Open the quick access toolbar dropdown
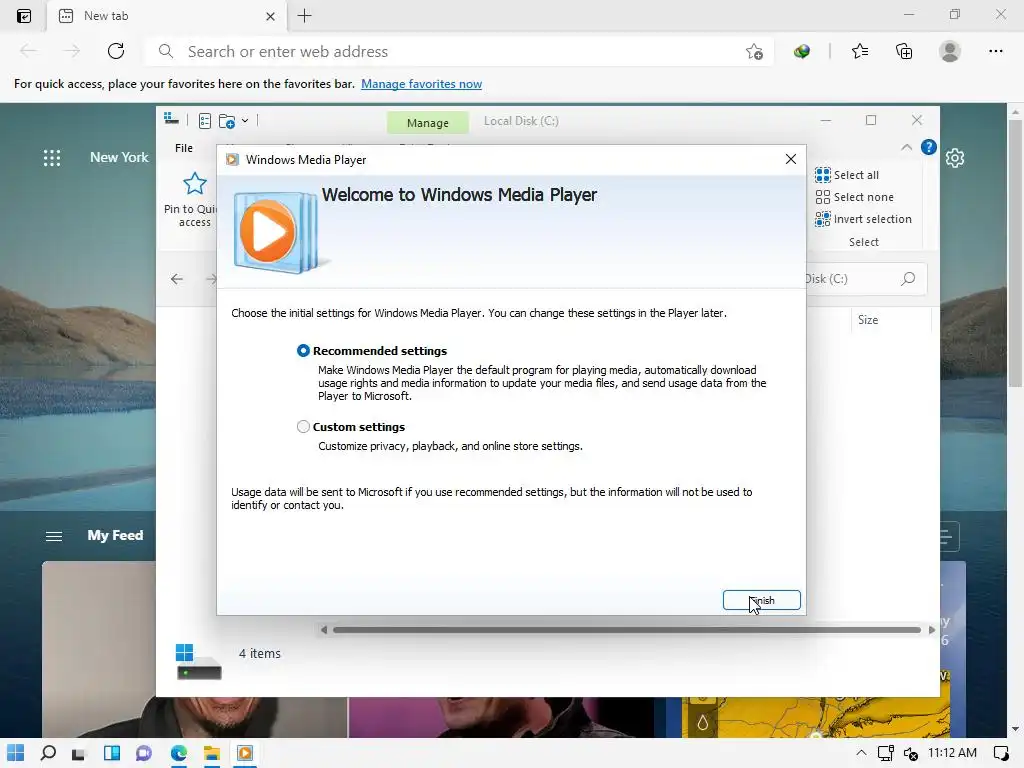The width and height of the screenshot is (1024, 768). (x=245, y=121)
